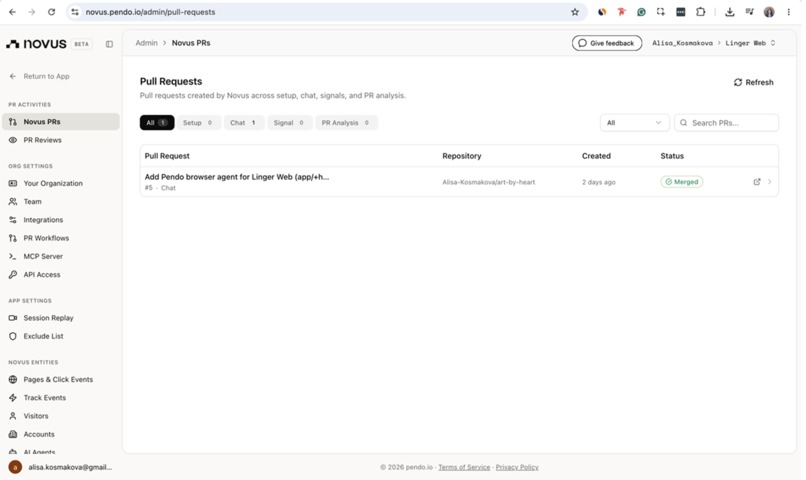Select the Chat tab filter
This screenshot has width=806, height=480.
coord(243,123)
